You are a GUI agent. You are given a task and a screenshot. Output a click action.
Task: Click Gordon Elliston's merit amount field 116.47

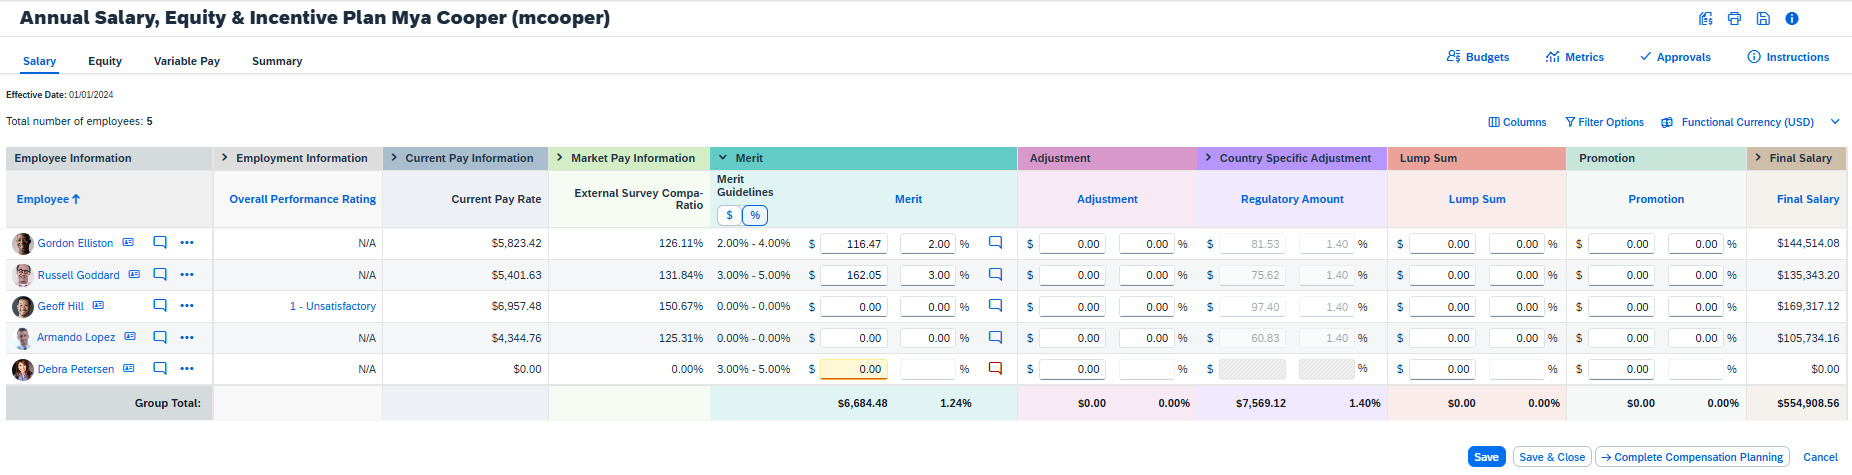click(854, 243)
